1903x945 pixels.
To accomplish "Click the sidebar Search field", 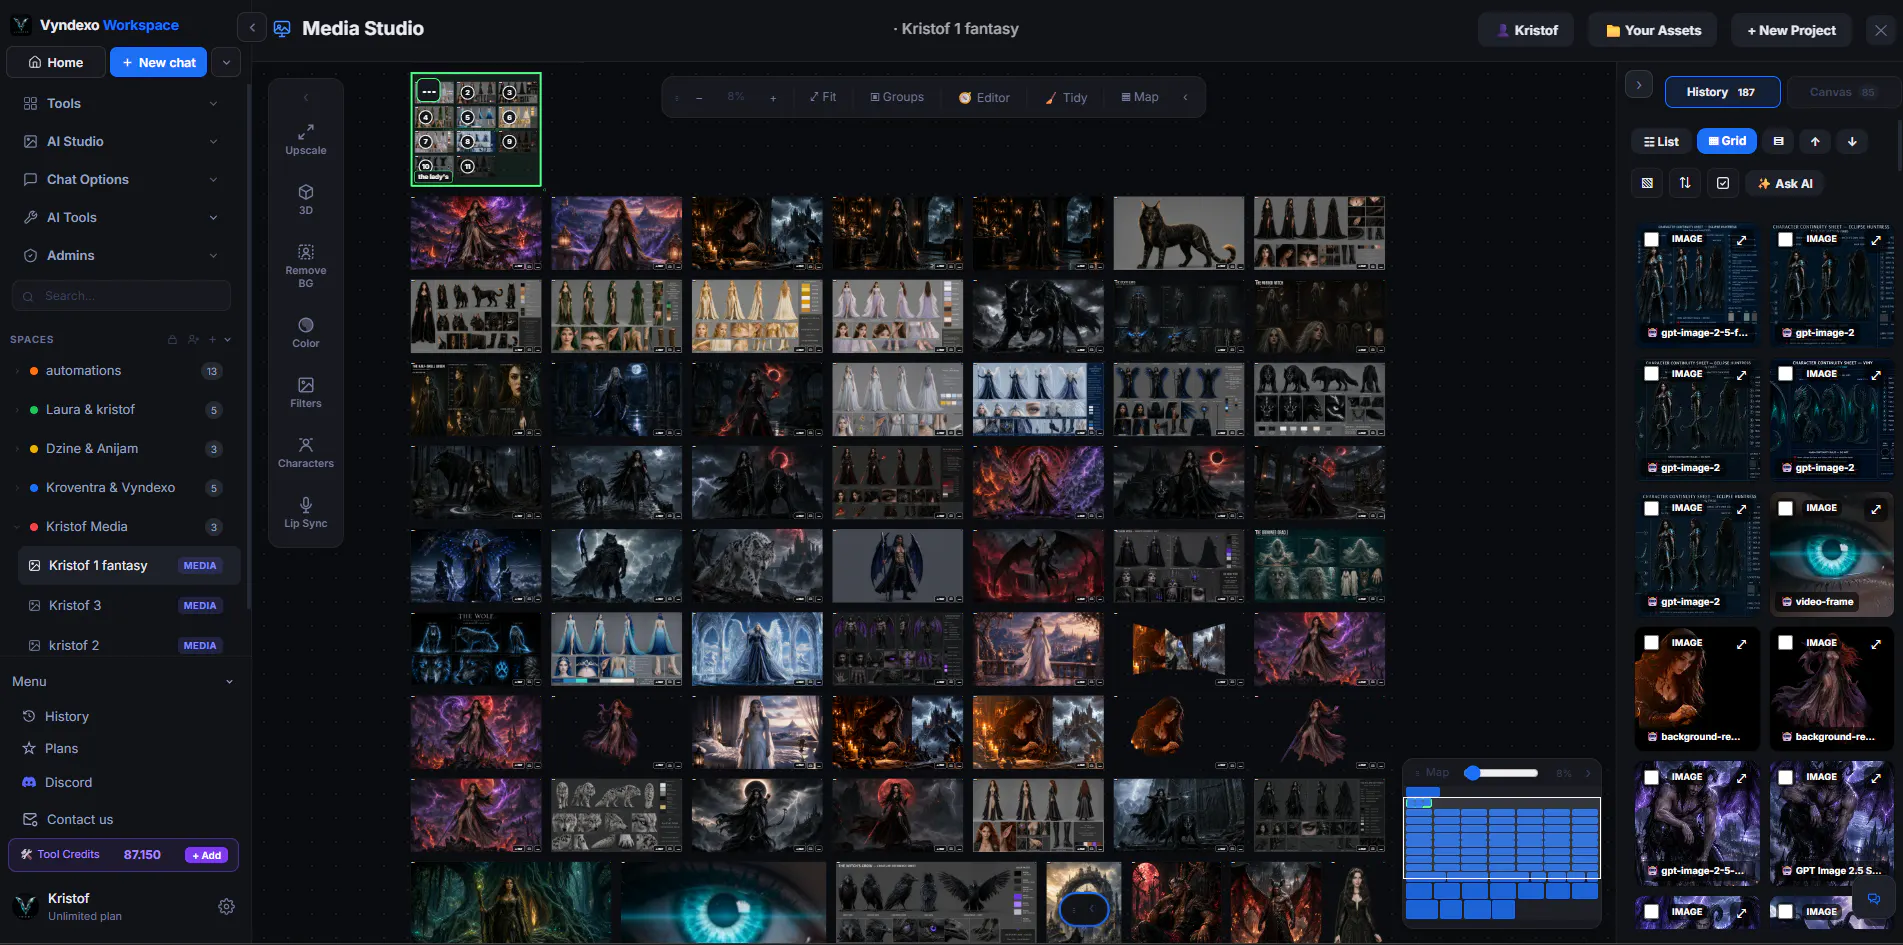I will pos(121,296).
